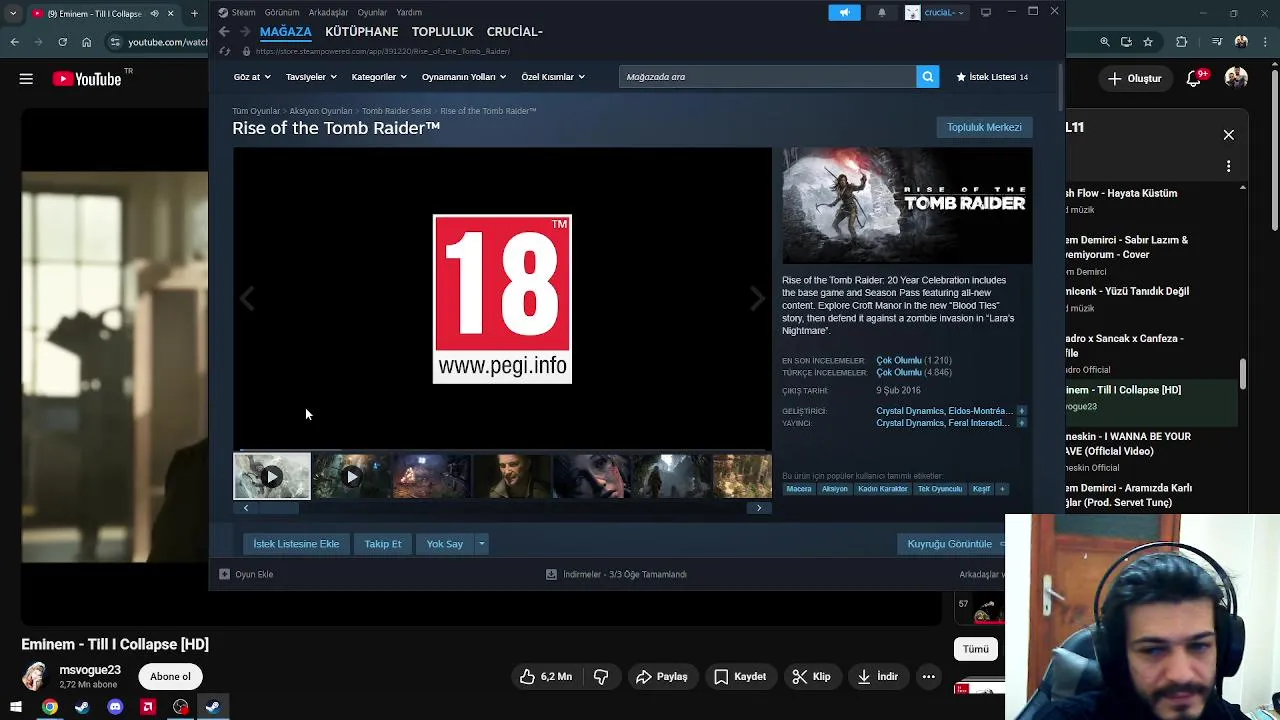Open YouTube notifications bell
Screen dimensions: 1280x720
1193,78
